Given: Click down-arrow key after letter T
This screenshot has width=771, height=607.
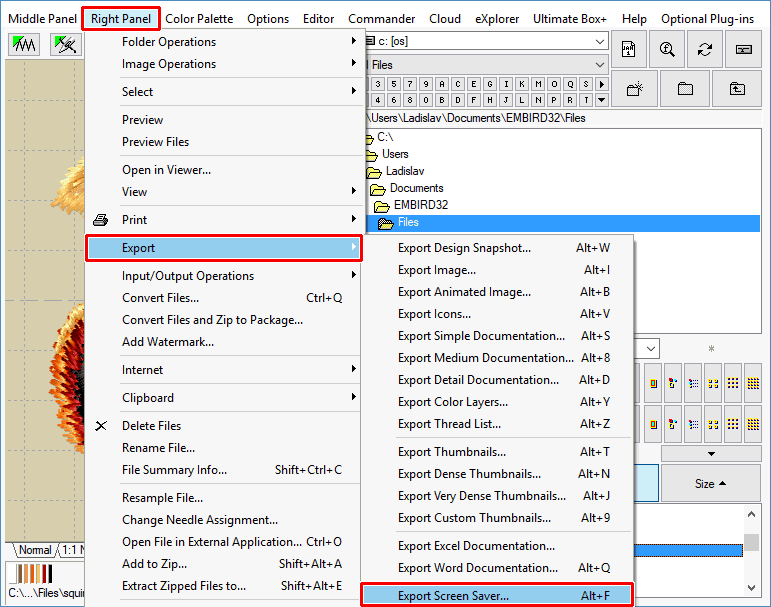Looking at the screenshot, I should point(601,100).
